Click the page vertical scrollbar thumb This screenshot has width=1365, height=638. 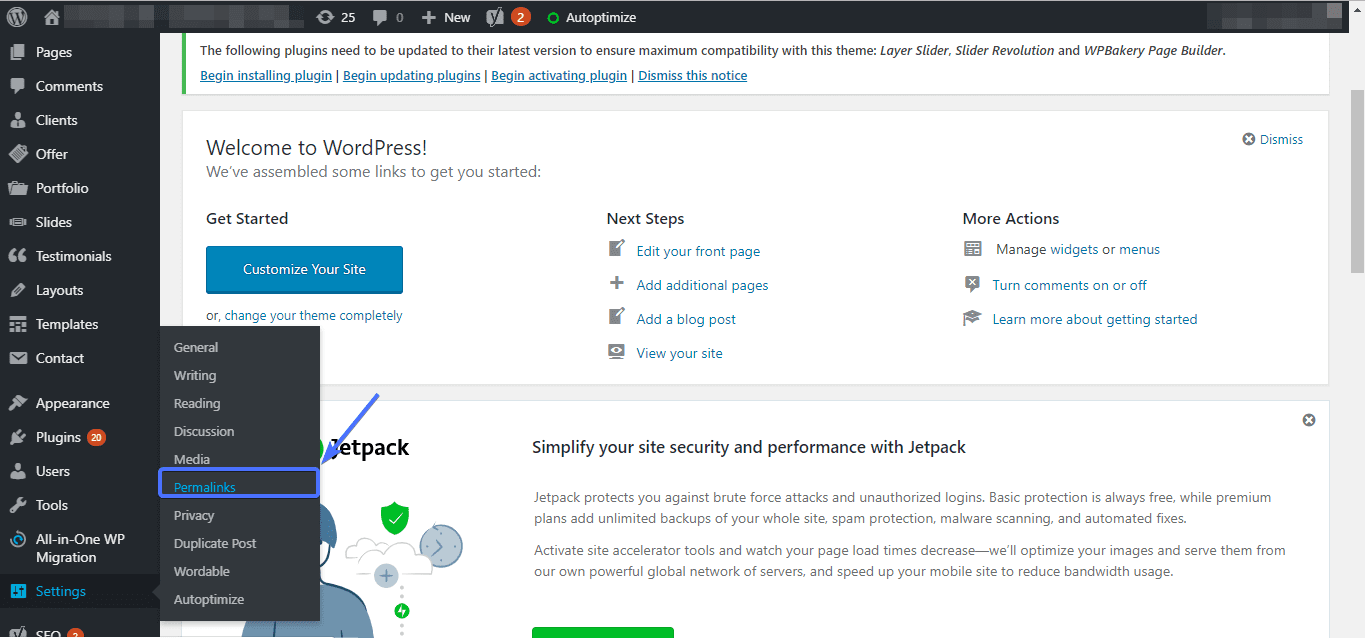click(1357, 180)
